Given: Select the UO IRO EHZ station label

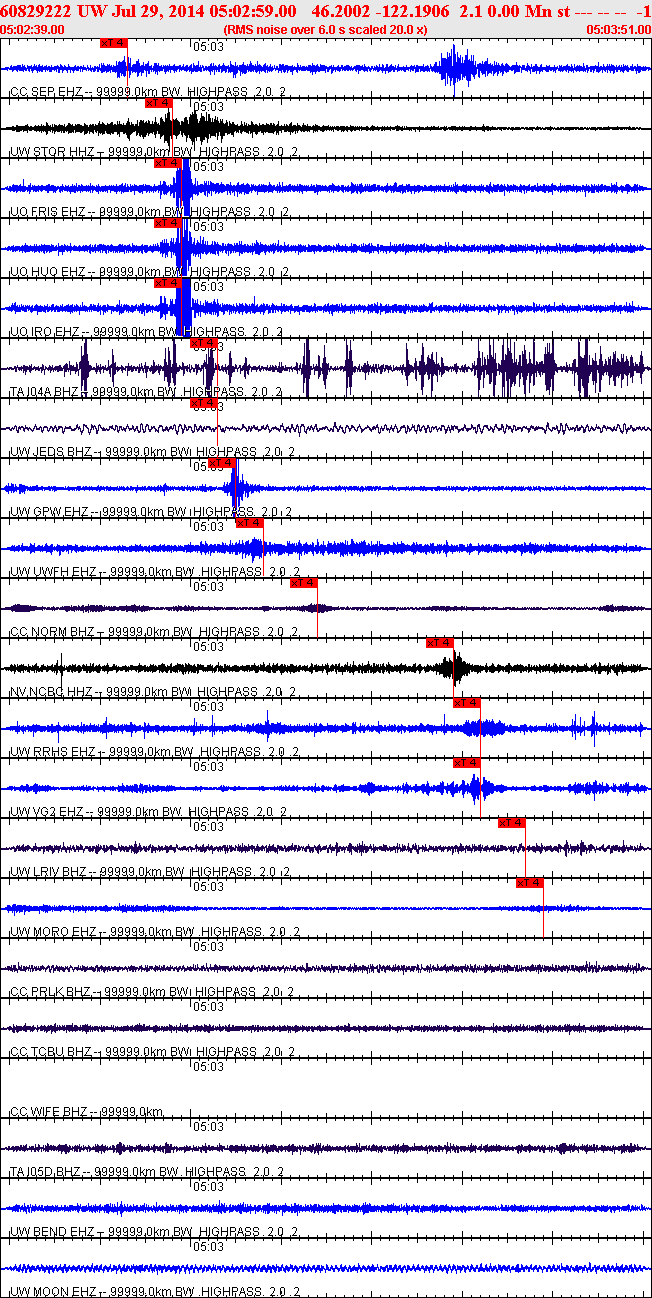Looking at the screenshot, I should point(146,331).
